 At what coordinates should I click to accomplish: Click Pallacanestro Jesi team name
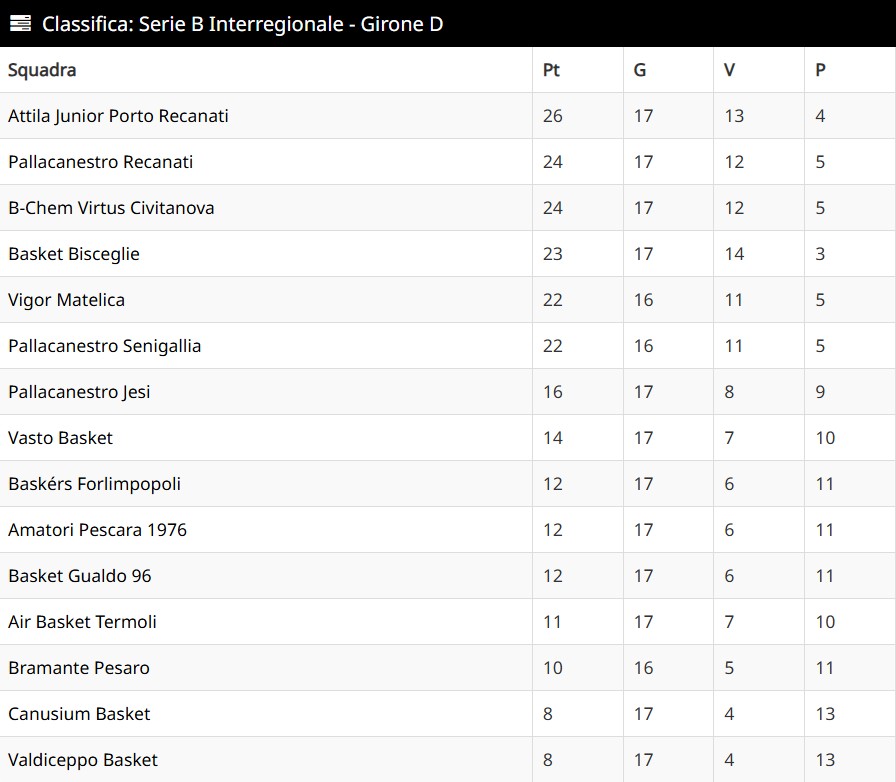tap(79, 392)
